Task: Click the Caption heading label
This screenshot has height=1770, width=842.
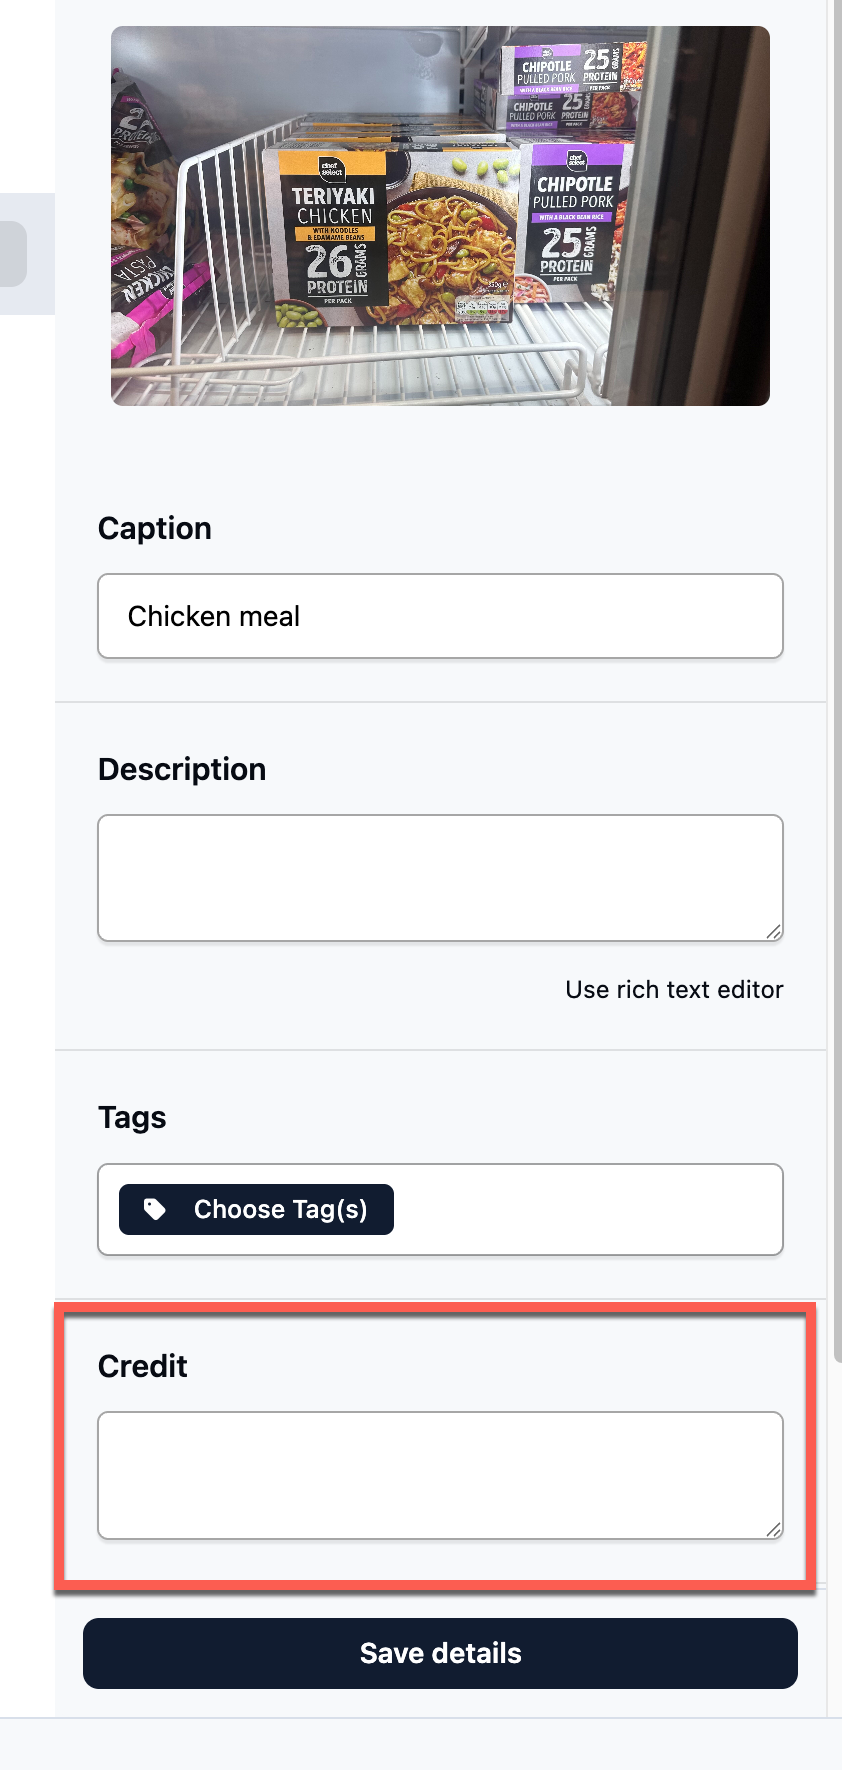Action: pyautogui.click(x=155, y=528)
